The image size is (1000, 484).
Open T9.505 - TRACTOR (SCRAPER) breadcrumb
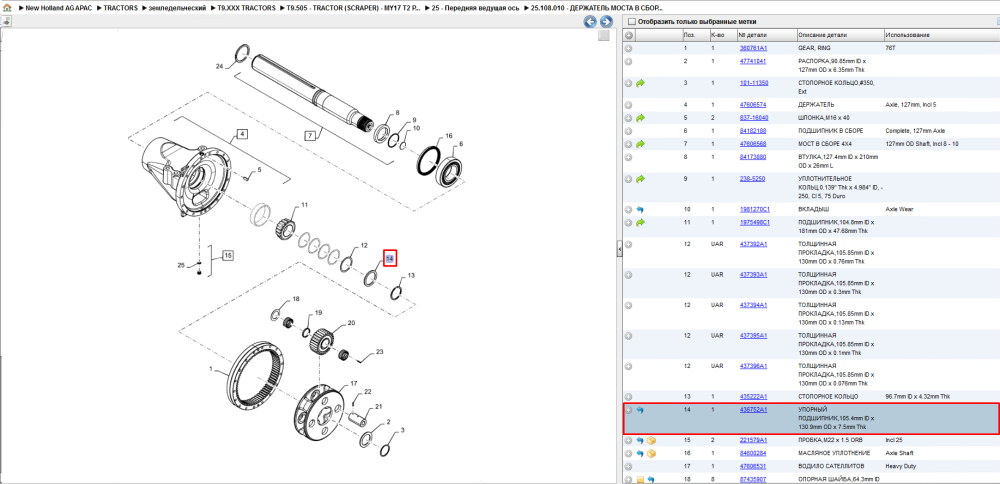pyautogui.click(x=354, y=8)
